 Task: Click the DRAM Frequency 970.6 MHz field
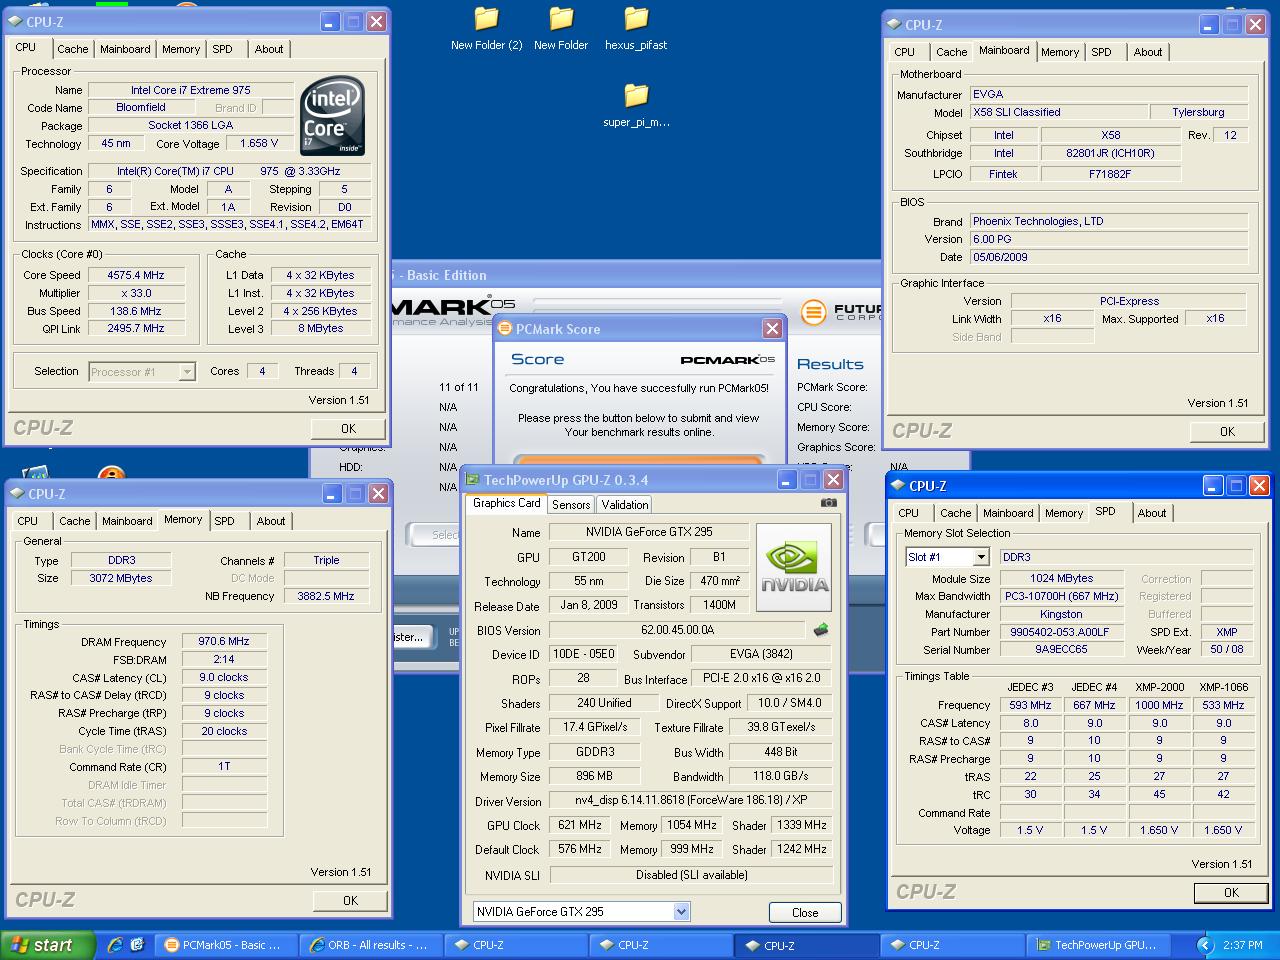[224, 641]
